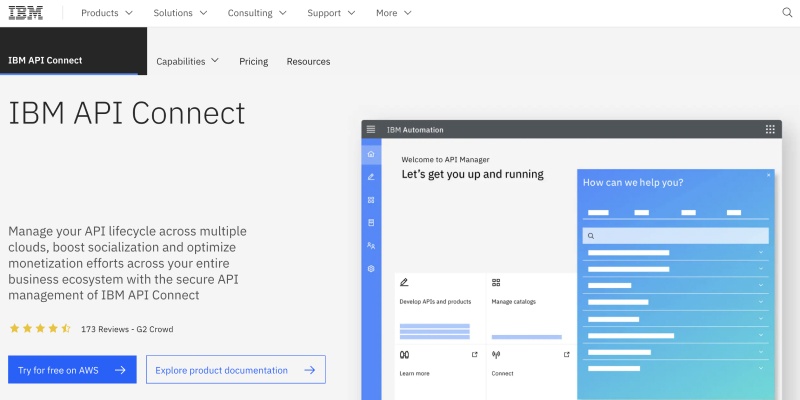
Task: Select the pencil Develop icon in sidebar
Action: click(371, 177)
